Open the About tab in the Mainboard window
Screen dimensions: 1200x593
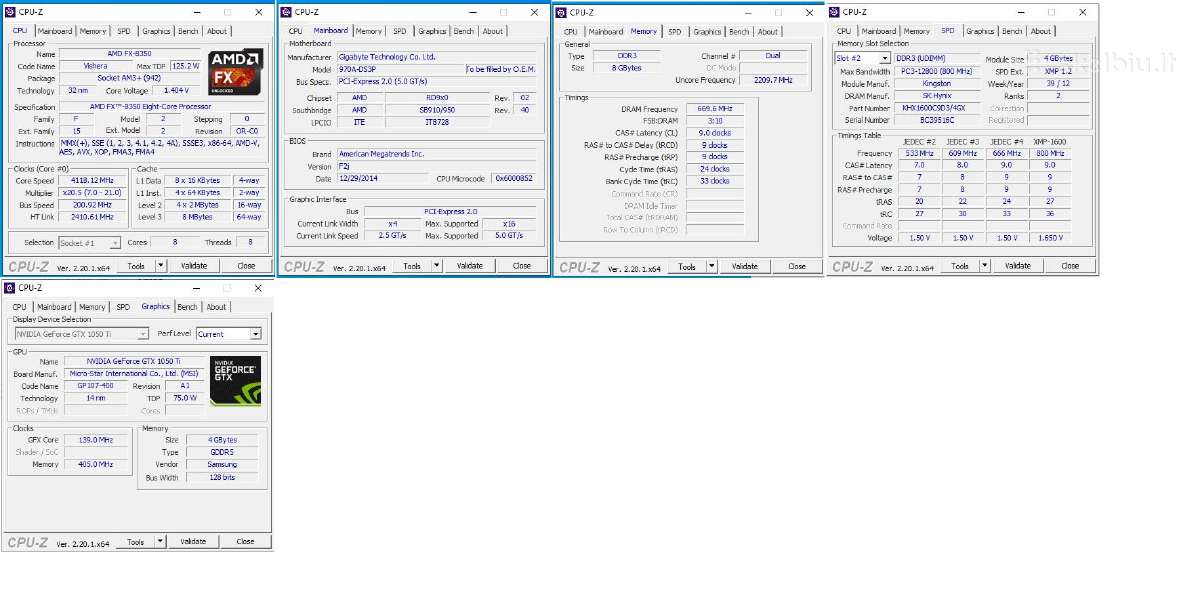coord(493,31)
